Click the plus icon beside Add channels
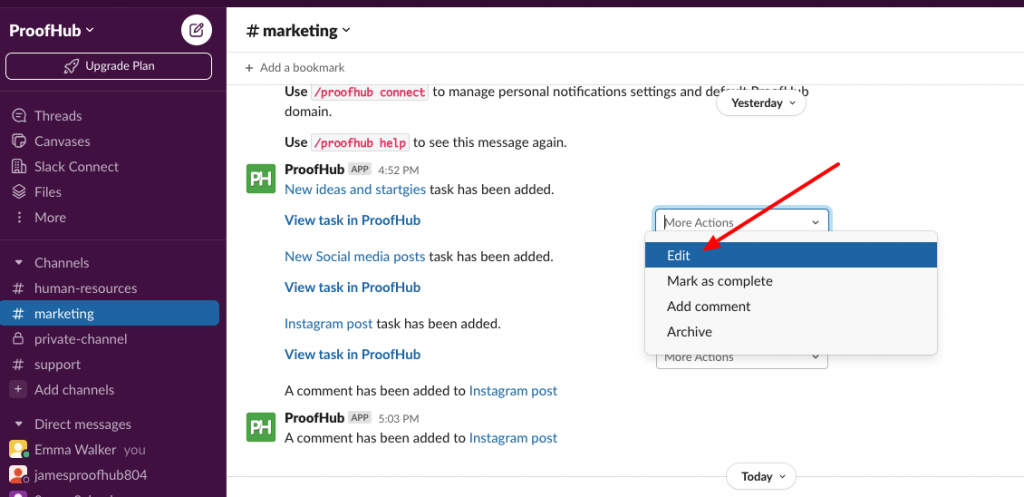1024x497 pixels. point(18,390)
